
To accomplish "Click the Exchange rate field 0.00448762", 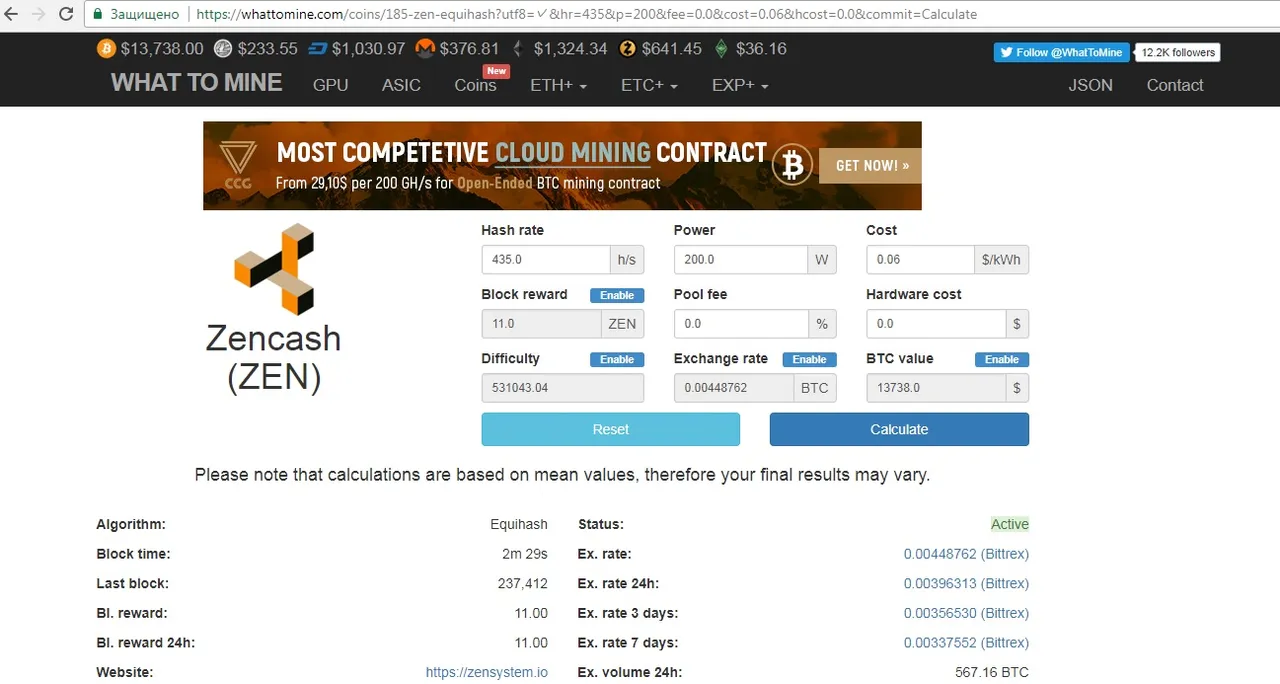I will (734, 387).
